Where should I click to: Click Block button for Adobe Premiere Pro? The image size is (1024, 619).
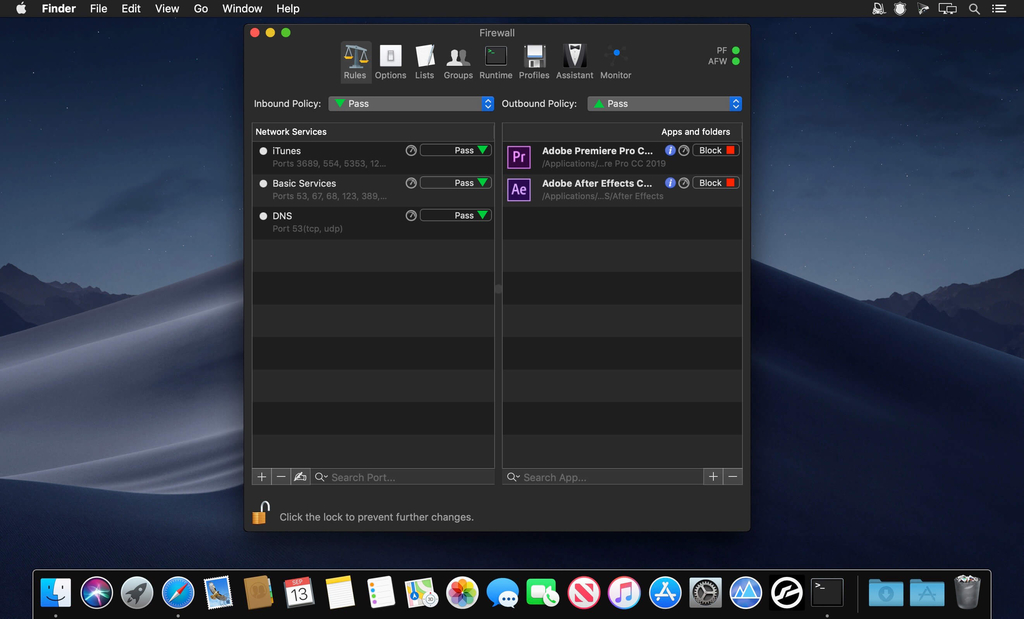click(716, 151)
